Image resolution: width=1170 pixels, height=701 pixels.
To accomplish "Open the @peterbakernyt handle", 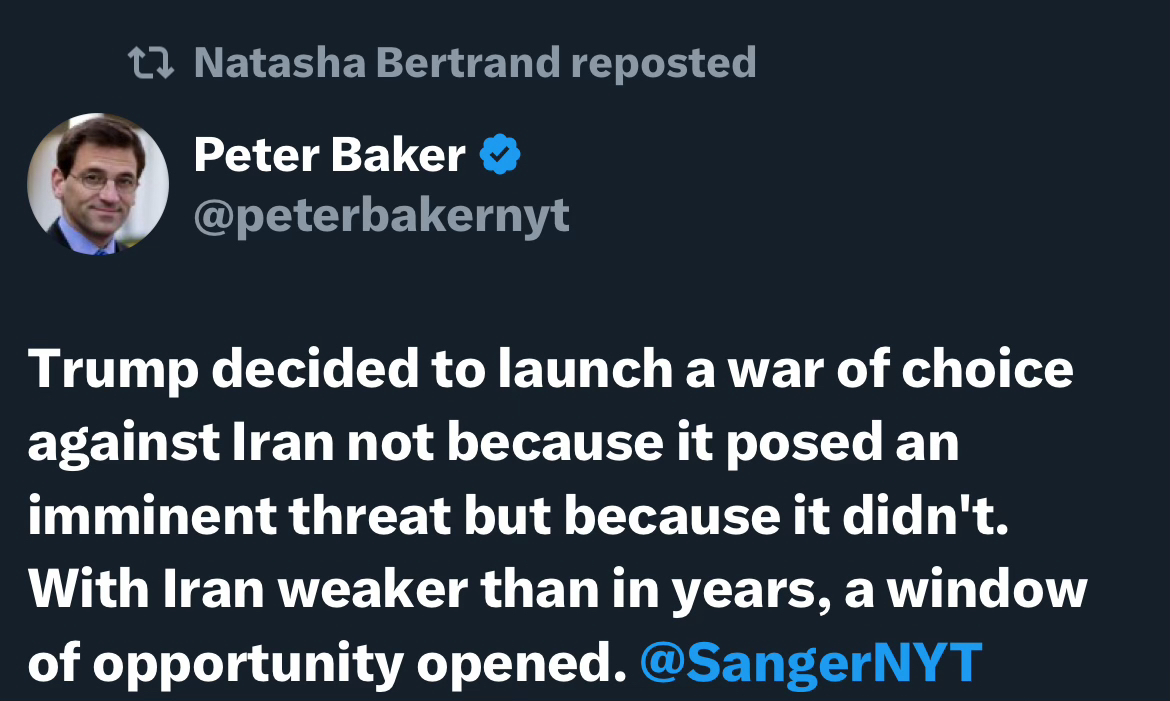I will click(x=381, y=214).
